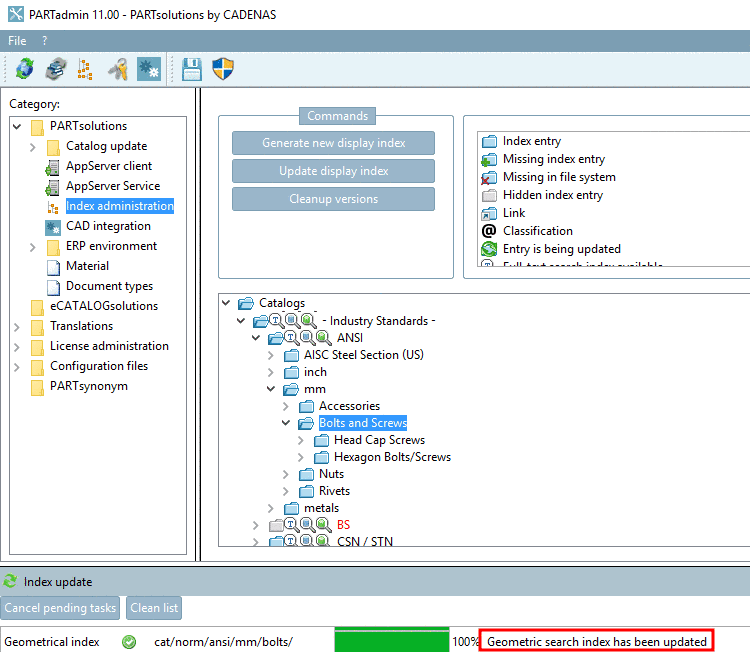Click the PARTadmin window title icon
This screenshot has width=750, height=652.
point(15,14)
